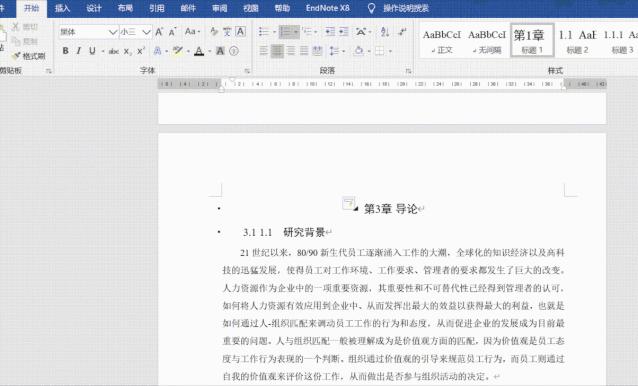Image resolution: width=638 pixels, height=386 pixels.
Task: Click the multilevel list icon
Action: [307, 32]
